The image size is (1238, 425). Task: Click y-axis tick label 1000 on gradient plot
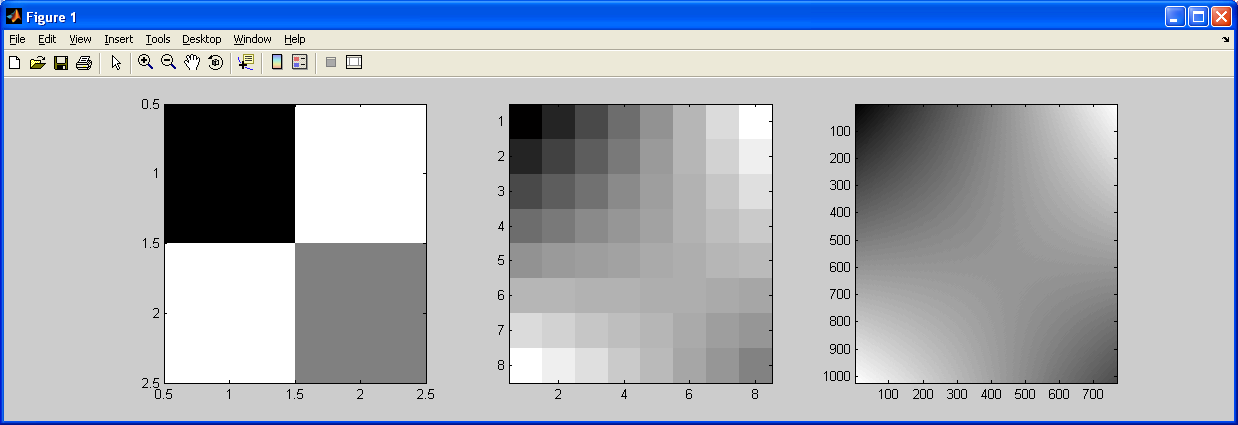point(835,376)
